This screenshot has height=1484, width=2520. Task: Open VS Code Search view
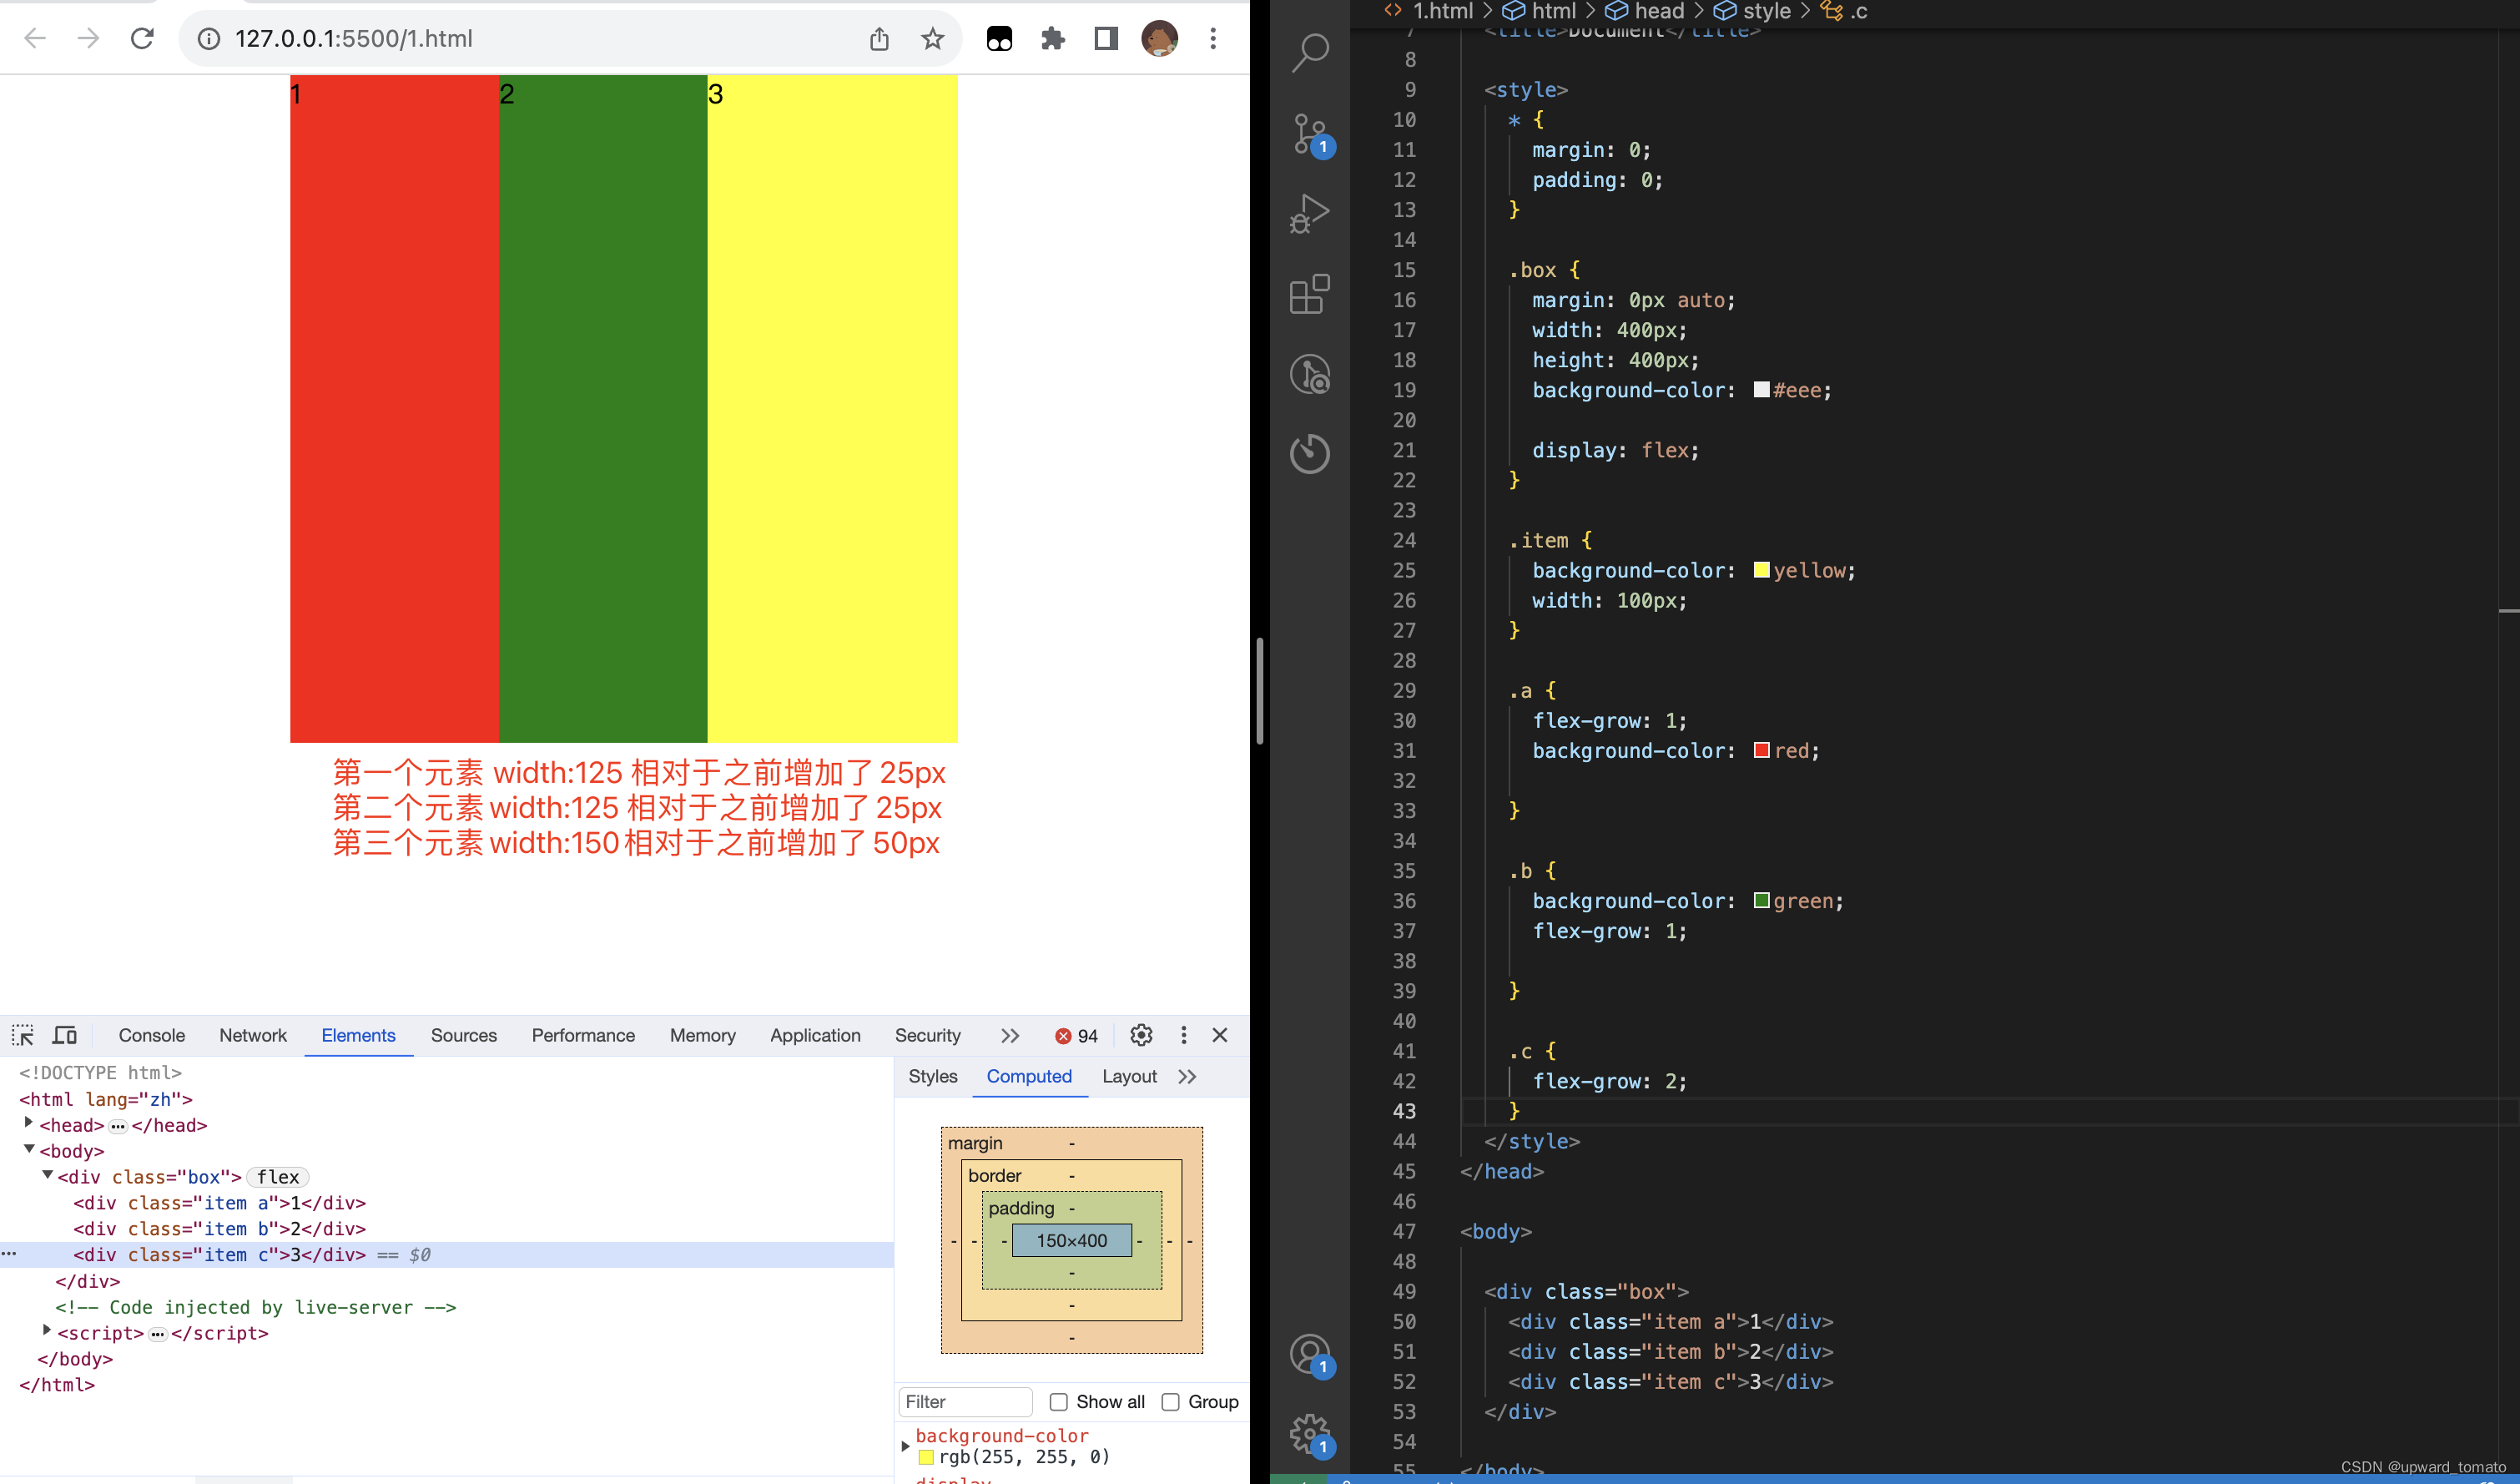(1309, 53)
